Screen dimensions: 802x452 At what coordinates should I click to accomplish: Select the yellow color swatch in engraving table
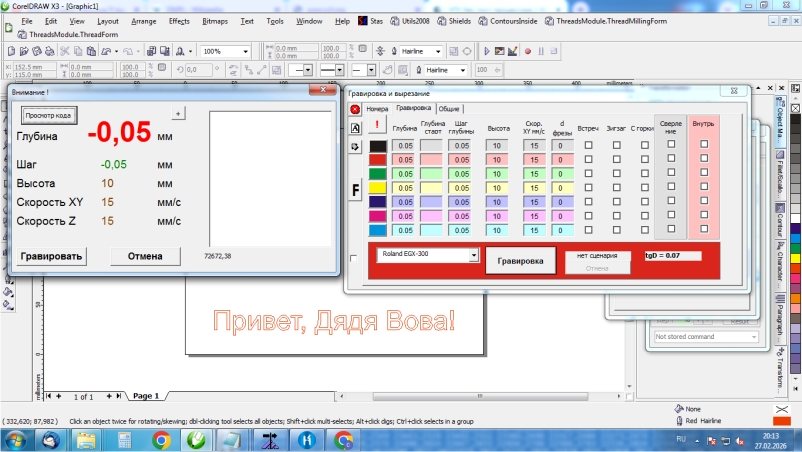click(378, 187)
